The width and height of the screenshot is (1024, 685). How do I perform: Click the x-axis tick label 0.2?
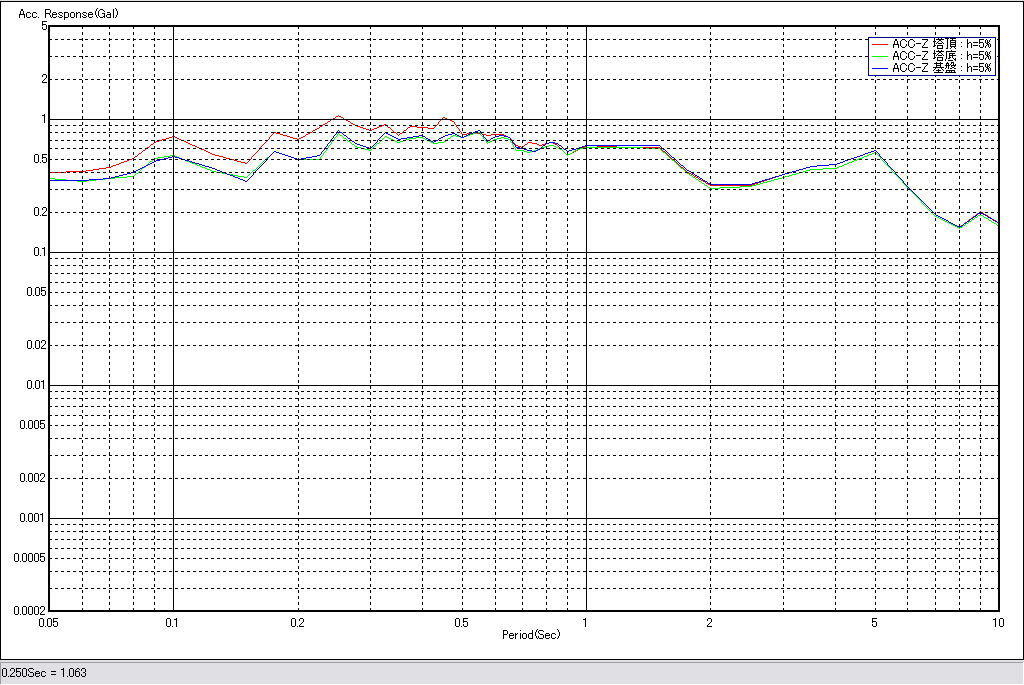pyautogui.click(x=297, y=622)
